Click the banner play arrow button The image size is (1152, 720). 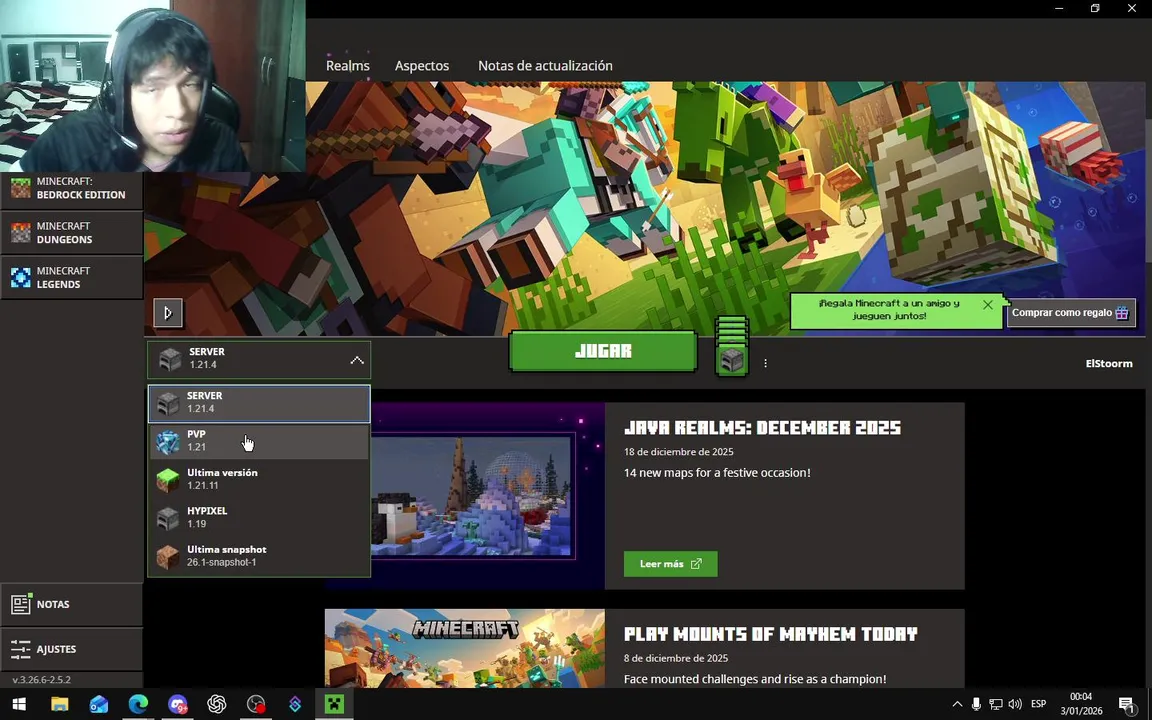click(x=168, y=313)
